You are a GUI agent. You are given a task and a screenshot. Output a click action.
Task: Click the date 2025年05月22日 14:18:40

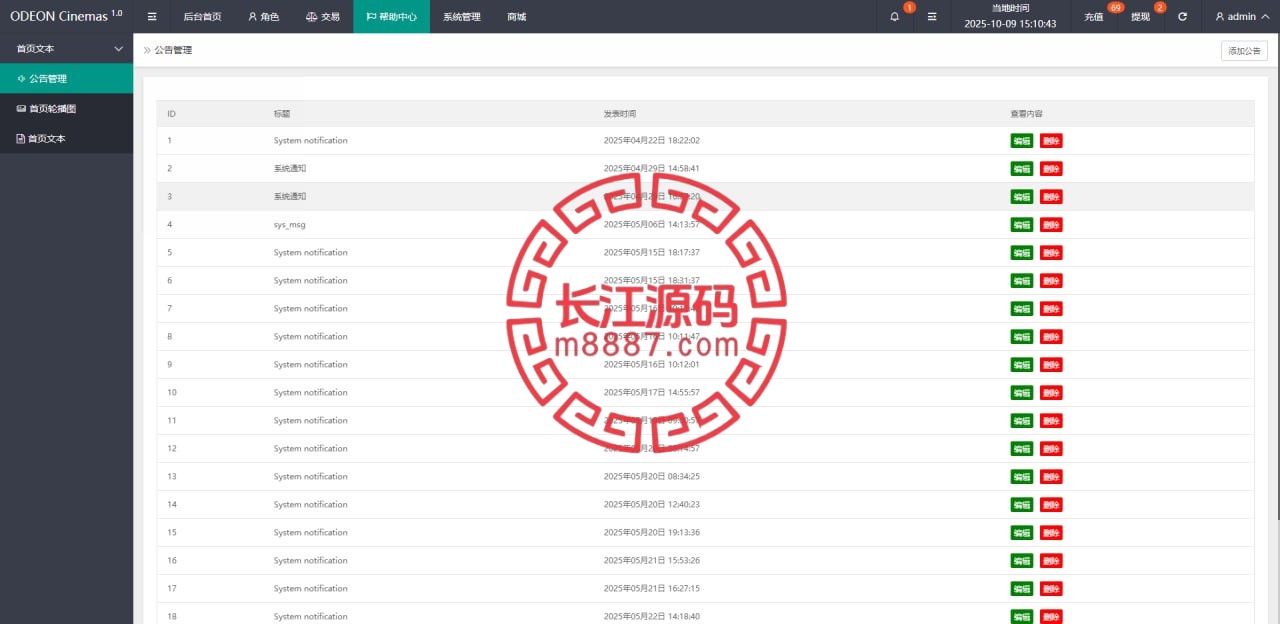pos(651,617)
